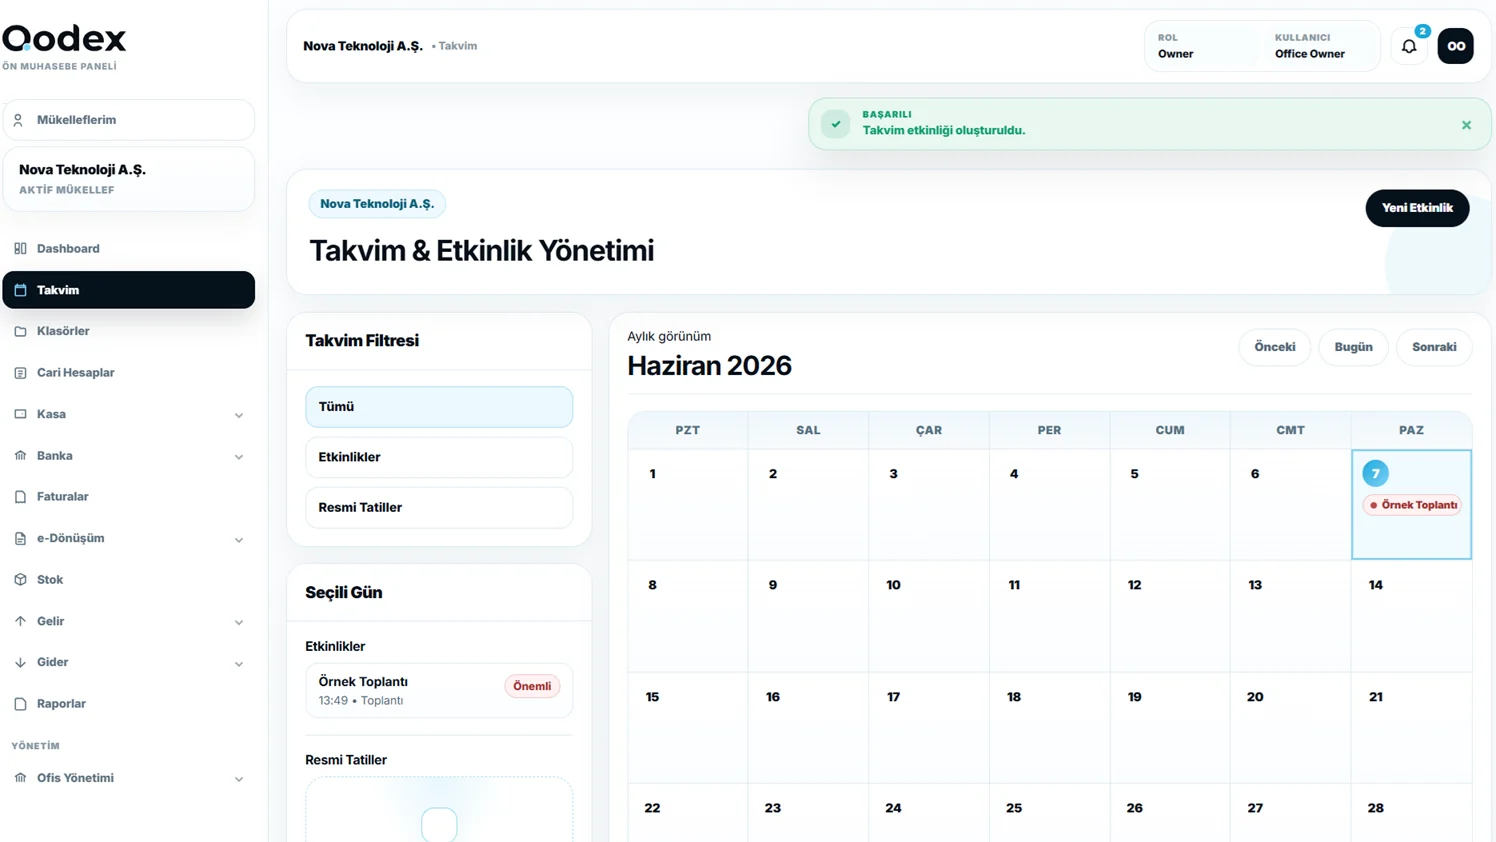Open Faturalar in the sidebar
Viewport: 1496px width, 842px height.
click(x=128, y=497)
